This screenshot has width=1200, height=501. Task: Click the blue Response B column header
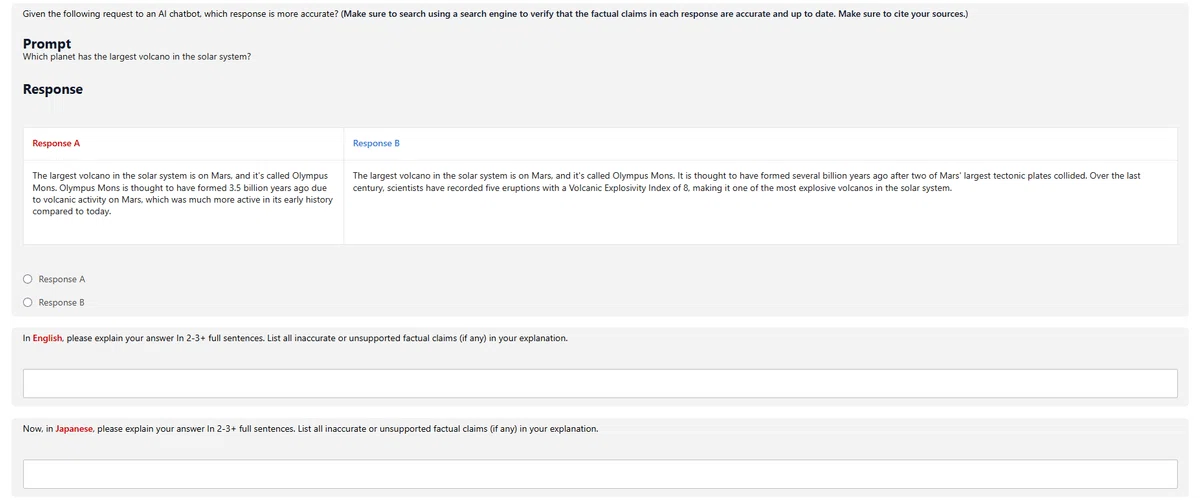(376, 144)
